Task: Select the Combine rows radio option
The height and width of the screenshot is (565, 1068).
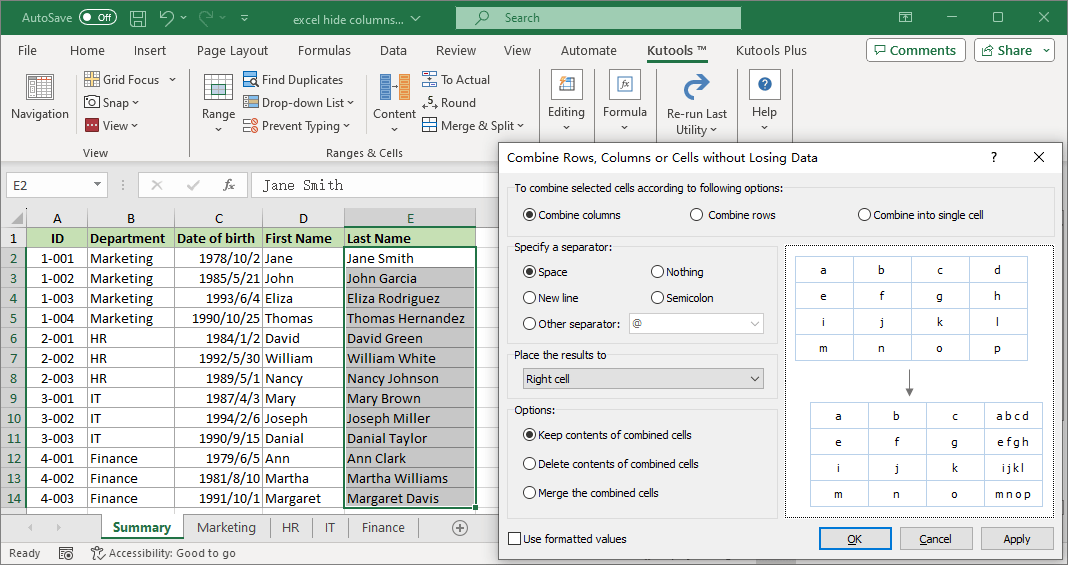Action: [696, 215]
